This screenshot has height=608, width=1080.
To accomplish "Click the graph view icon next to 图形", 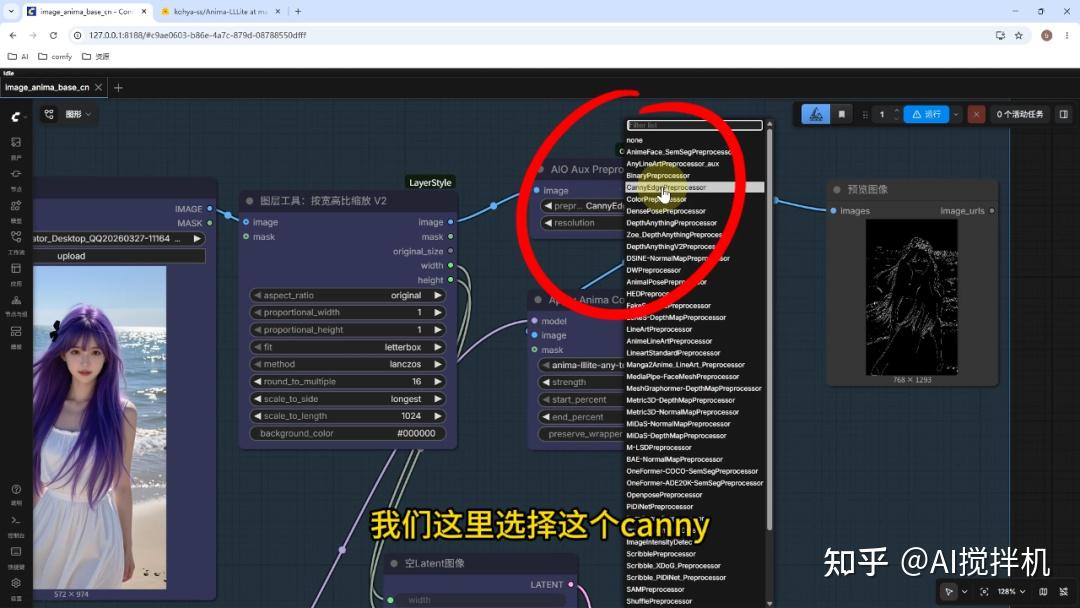I will click(x=49, y=114).
